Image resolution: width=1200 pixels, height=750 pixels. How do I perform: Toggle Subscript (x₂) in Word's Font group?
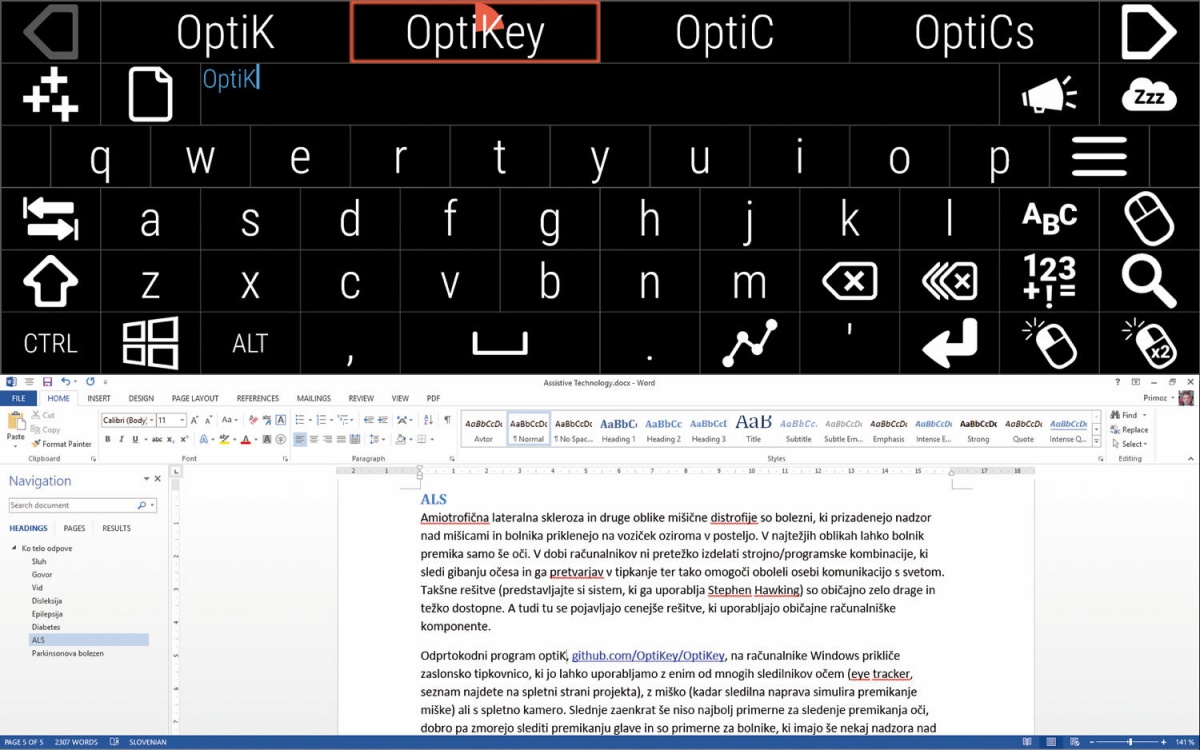[169, 439]
